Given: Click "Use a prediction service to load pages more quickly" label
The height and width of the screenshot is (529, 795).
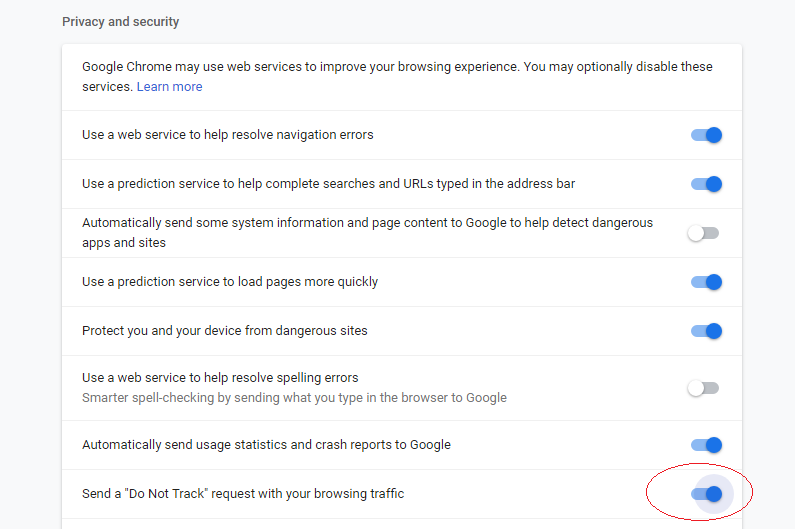Looking at the screenshot, I should tap(230, 282).
